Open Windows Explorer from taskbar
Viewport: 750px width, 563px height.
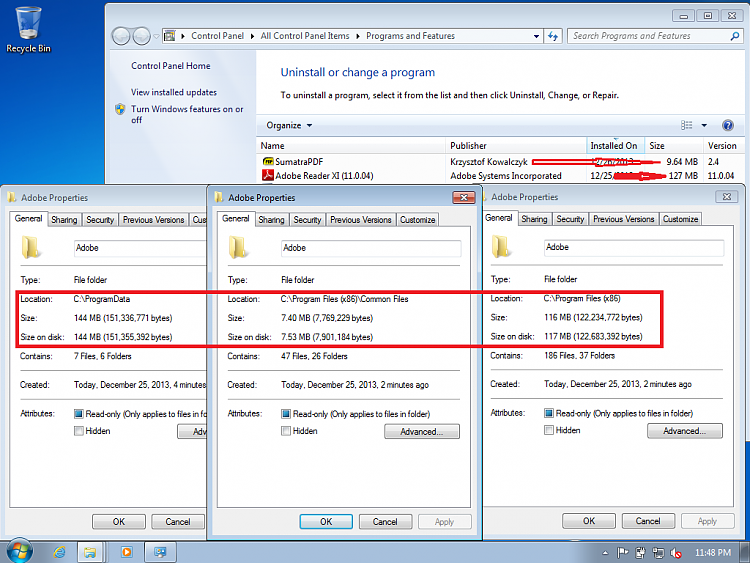click(90, 552)
